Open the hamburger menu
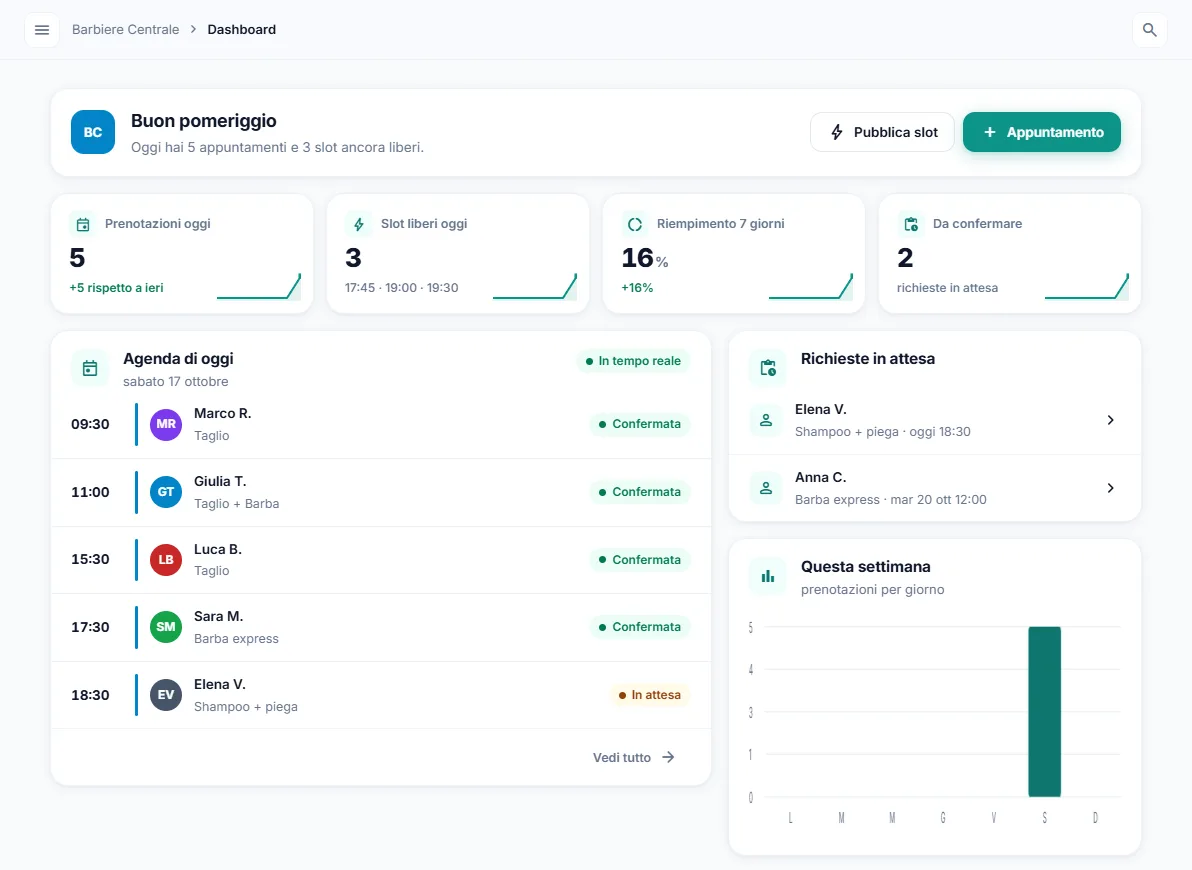The height and width of the screenshot is (870, 1192). click(42, 30)
